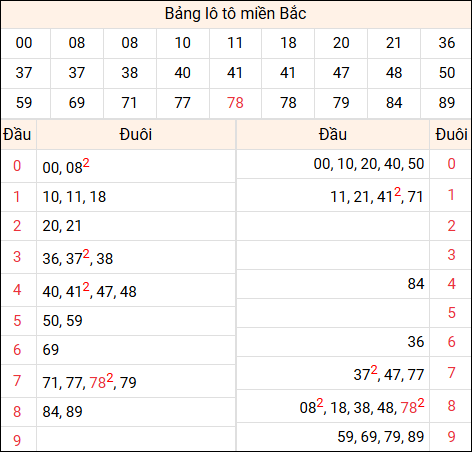Click the Đuôi header of the right table
This screenshot has height=452, width=472.
tap(451, 135)
